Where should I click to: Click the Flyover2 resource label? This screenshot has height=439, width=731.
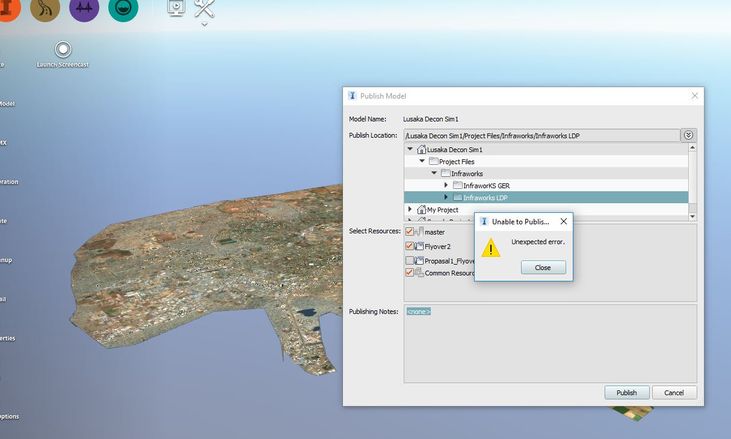(x=437, y=247)
